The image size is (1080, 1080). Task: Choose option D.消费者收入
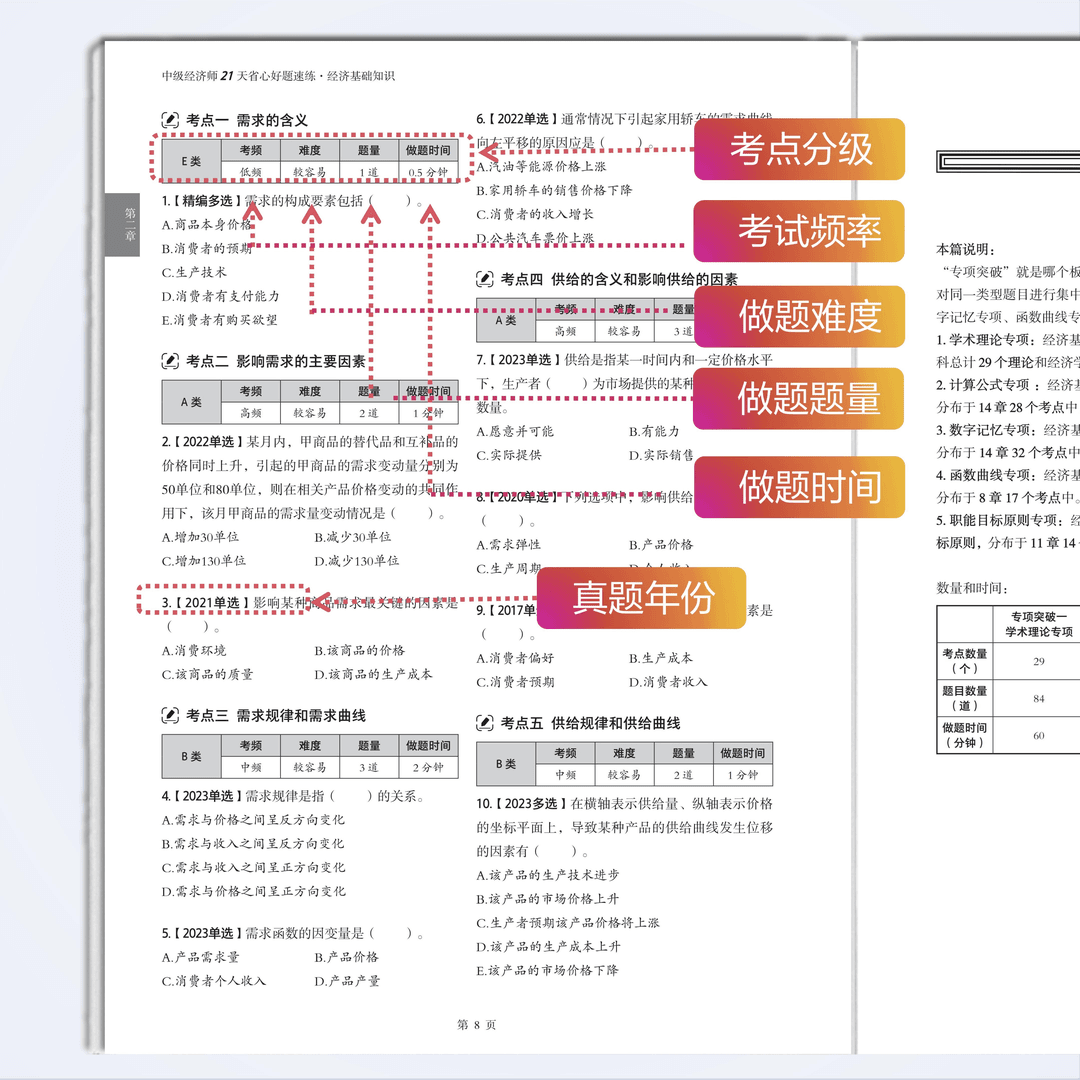click(x=668, y=682)
